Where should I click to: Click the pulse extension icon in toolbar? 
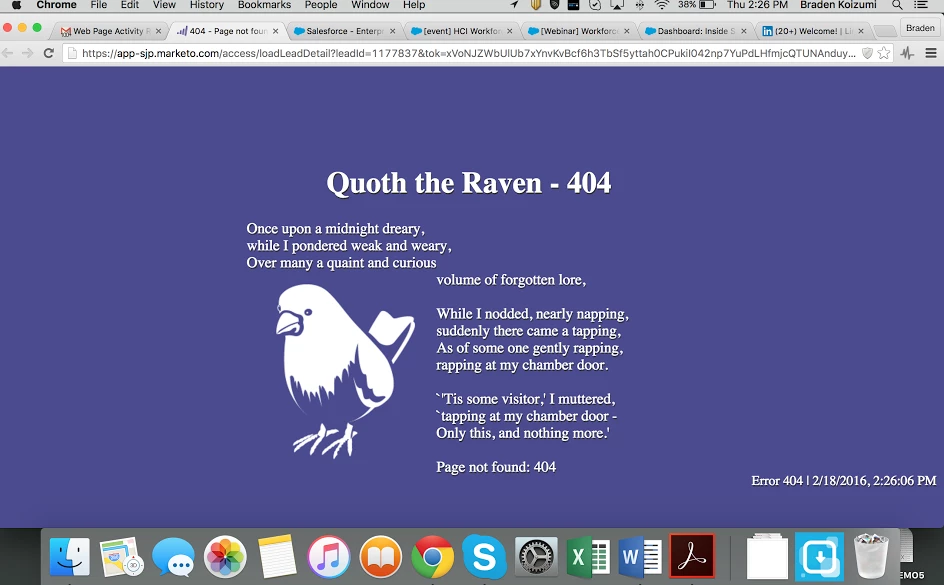(x=907, y=53)
